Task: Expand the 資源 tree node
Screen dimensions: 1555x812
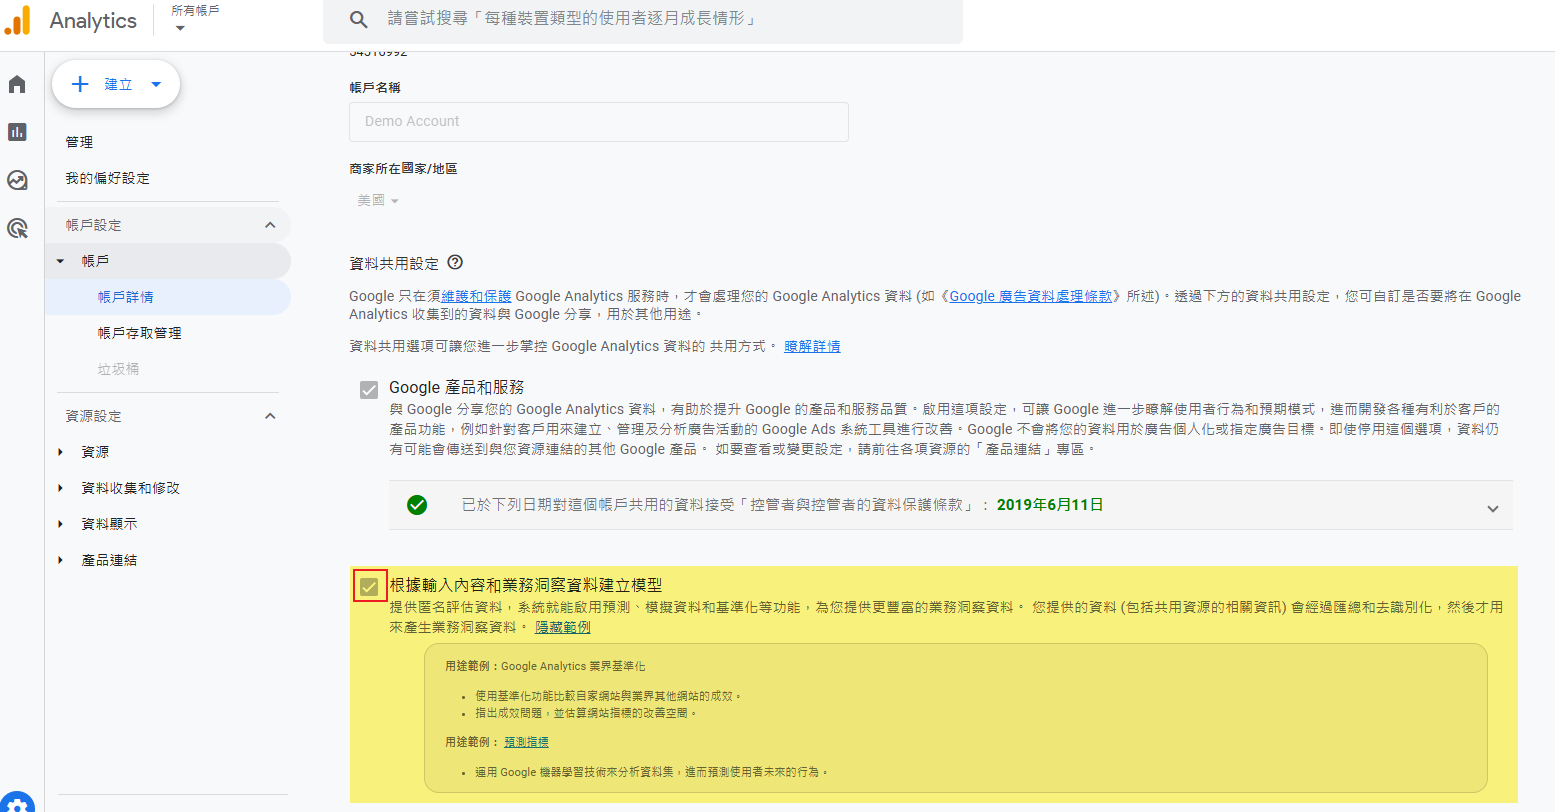Action: pyautogui.click(x=60, y=452)
